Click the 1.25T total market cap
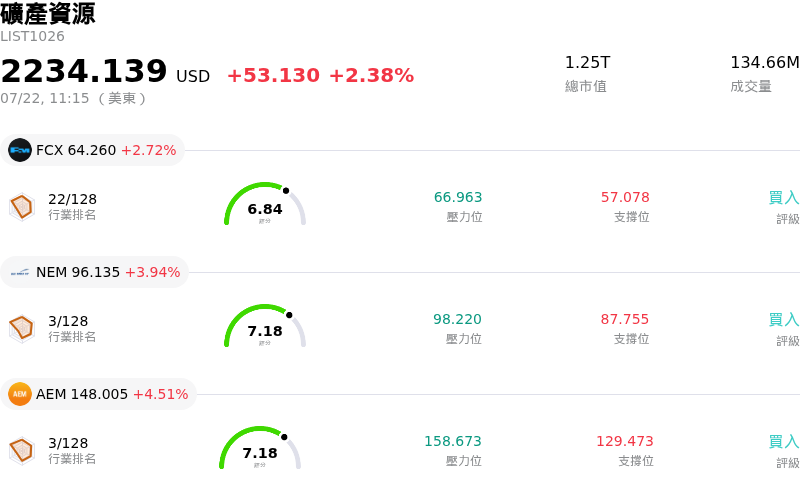 pos(587,62)
